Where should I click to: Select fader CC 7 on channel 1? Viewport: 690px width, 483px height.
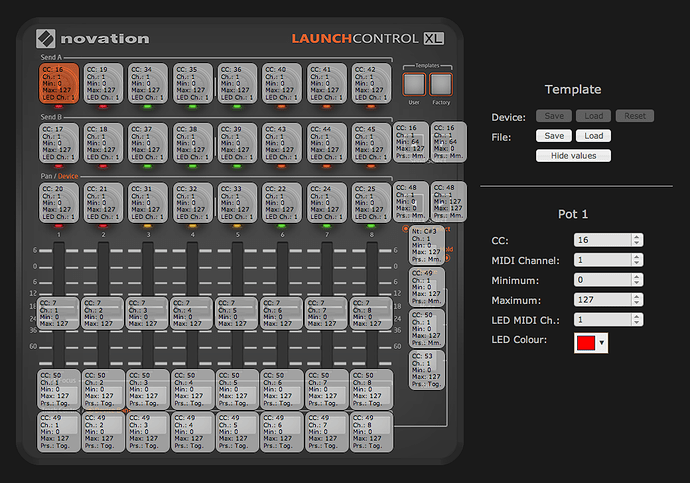(59, 313)
